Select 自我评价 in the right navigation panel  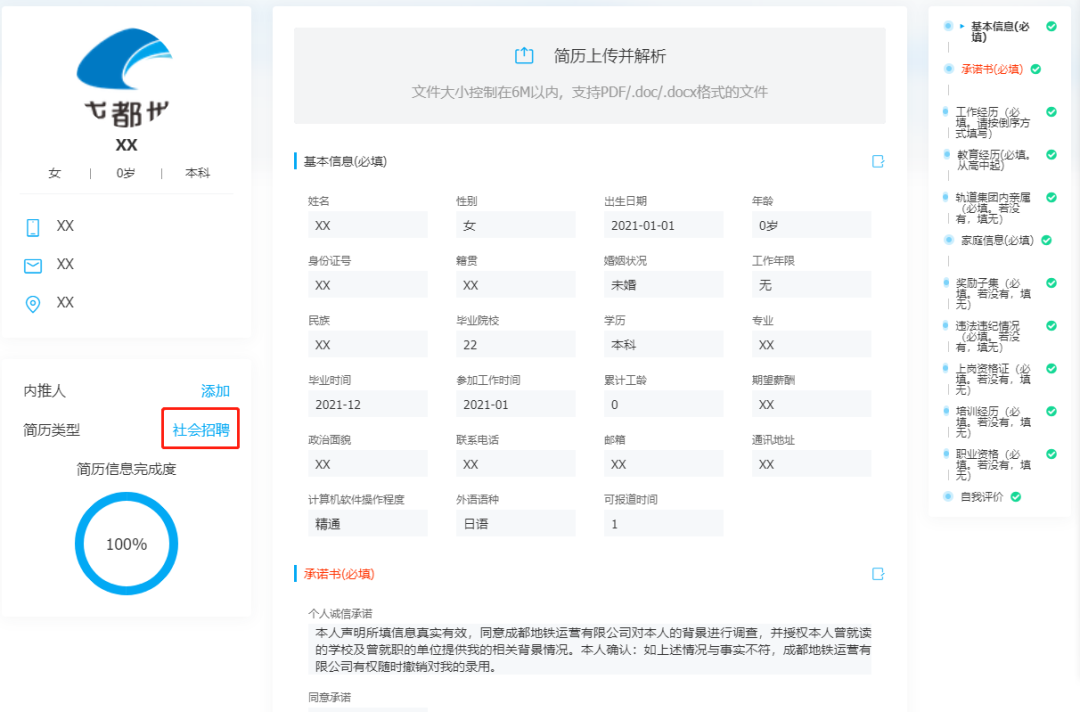(x=984, y=496)
